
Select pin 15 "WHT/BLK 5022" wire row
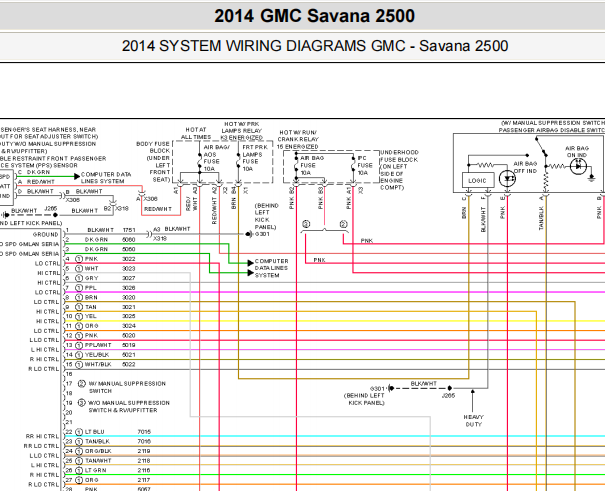tap(100, 364)
